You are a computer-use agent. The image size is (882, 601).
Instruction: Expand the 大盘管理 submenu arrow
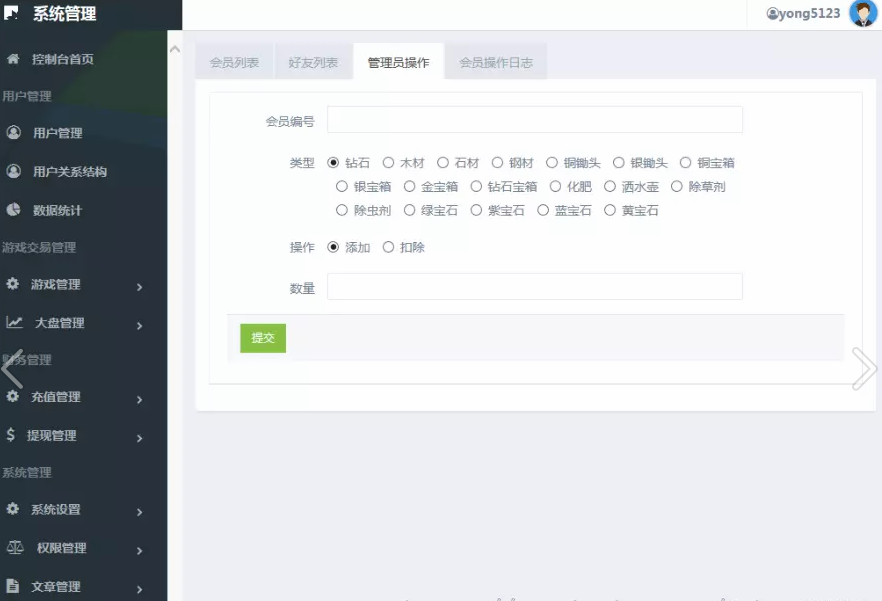140,325
